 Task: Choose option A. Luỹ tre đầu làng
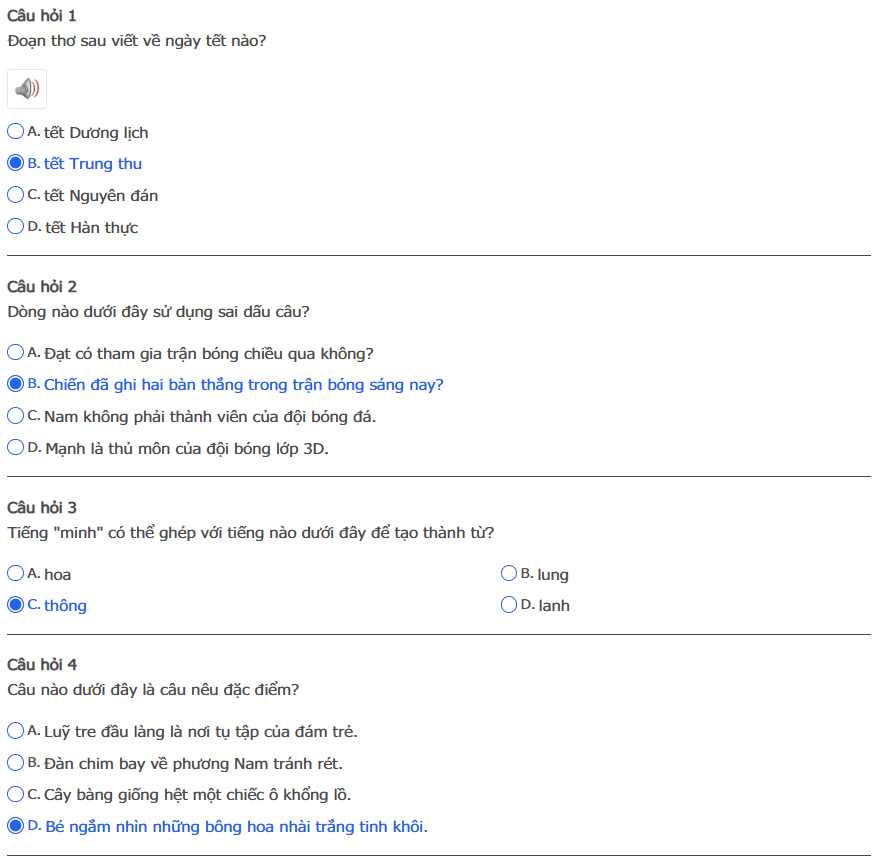[16, 731]
